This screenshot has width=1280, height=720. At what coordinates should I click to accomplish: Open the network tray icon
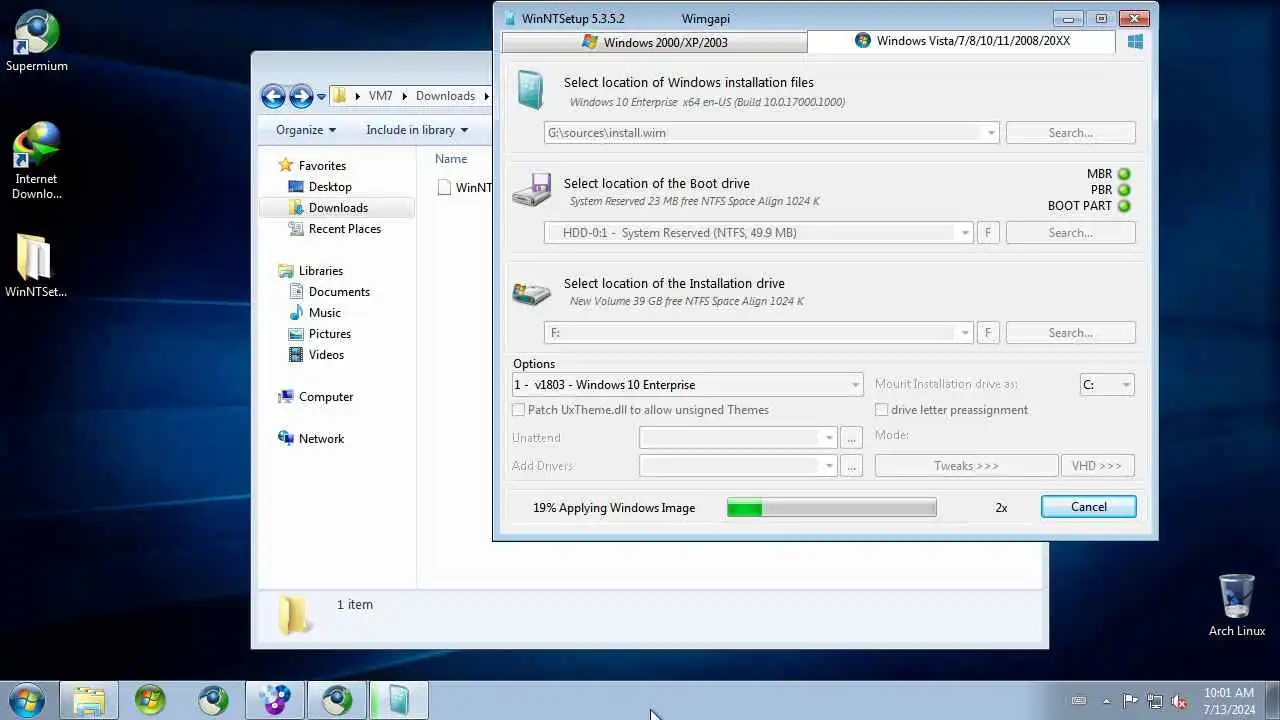1155,701
